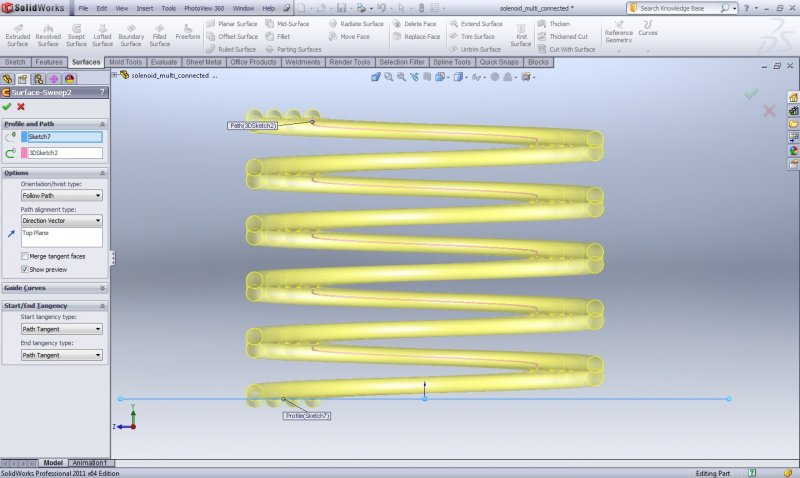
Task: Expand the solenoid_multi_connected flyout tree
Action: 115,75
